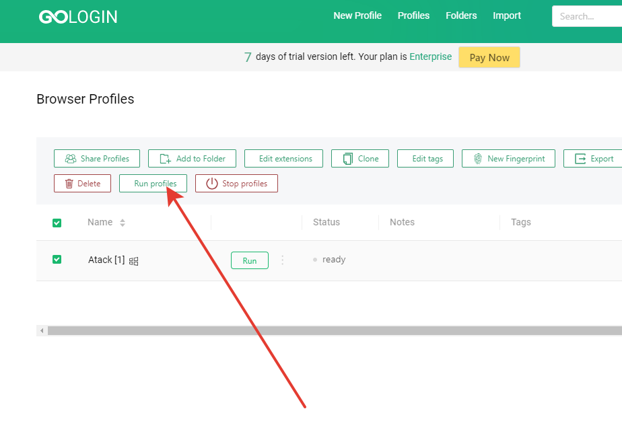The height and width of the screenshot is (422, 624).
Task: Click the Run profiles button
Action: pos(153,184)
